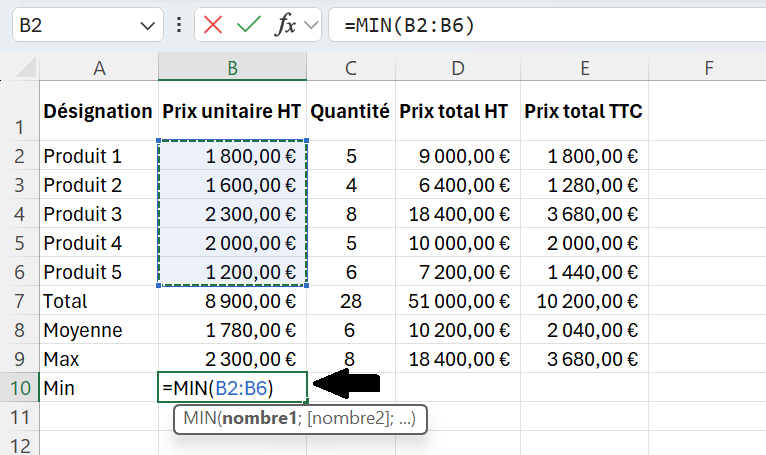Select row 10 header
The width and height of the screenshot is (766, 455).
pos(20,388)
